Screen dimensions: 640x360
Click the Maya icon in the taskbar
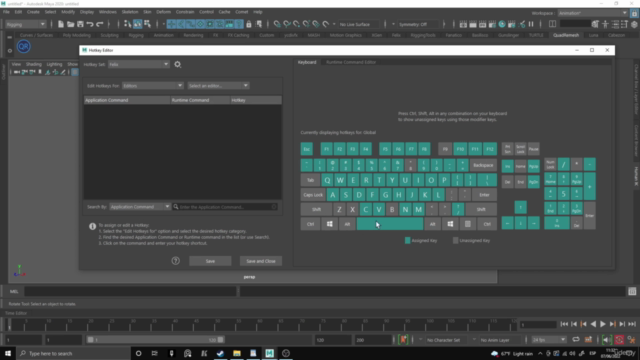269,353
